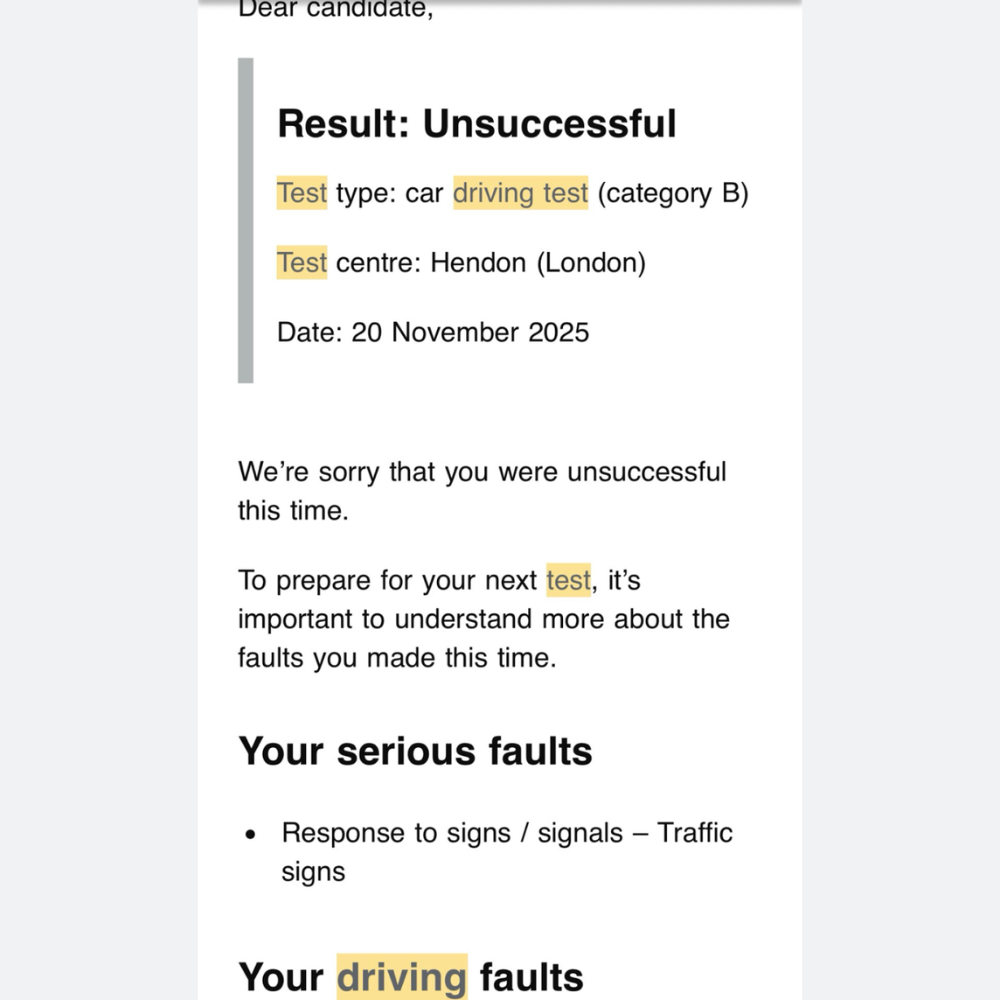Select the highlighted "driving test" phrase

520,193
